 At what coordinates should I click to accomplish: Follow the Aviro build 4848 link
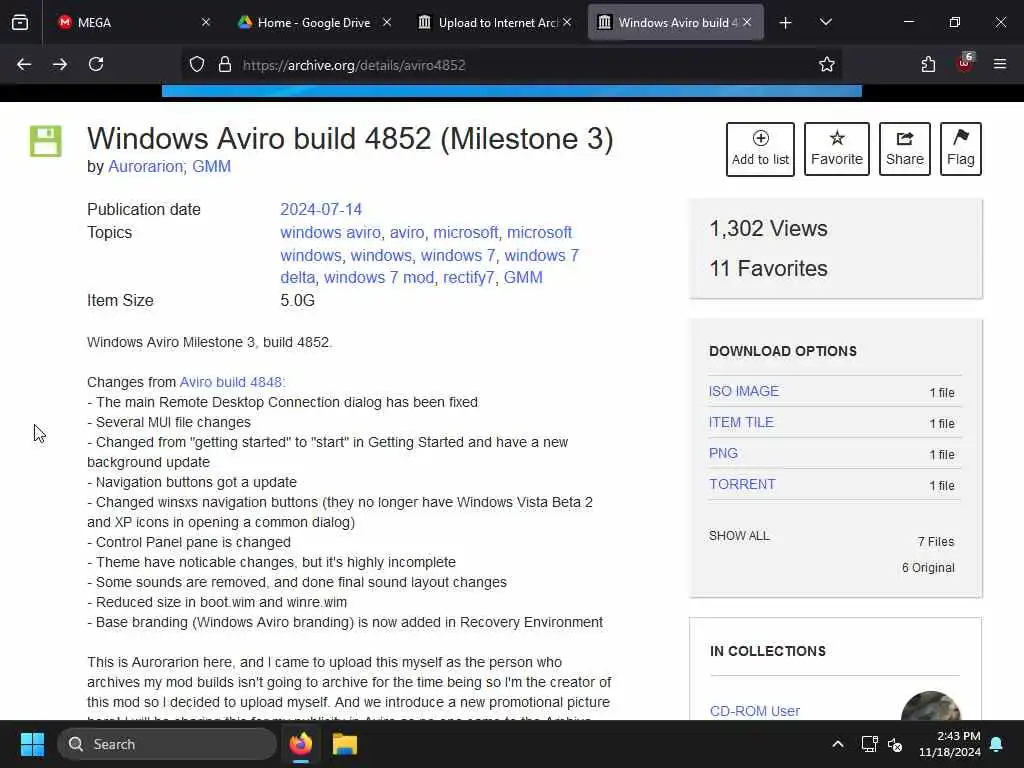click(232, 382)
